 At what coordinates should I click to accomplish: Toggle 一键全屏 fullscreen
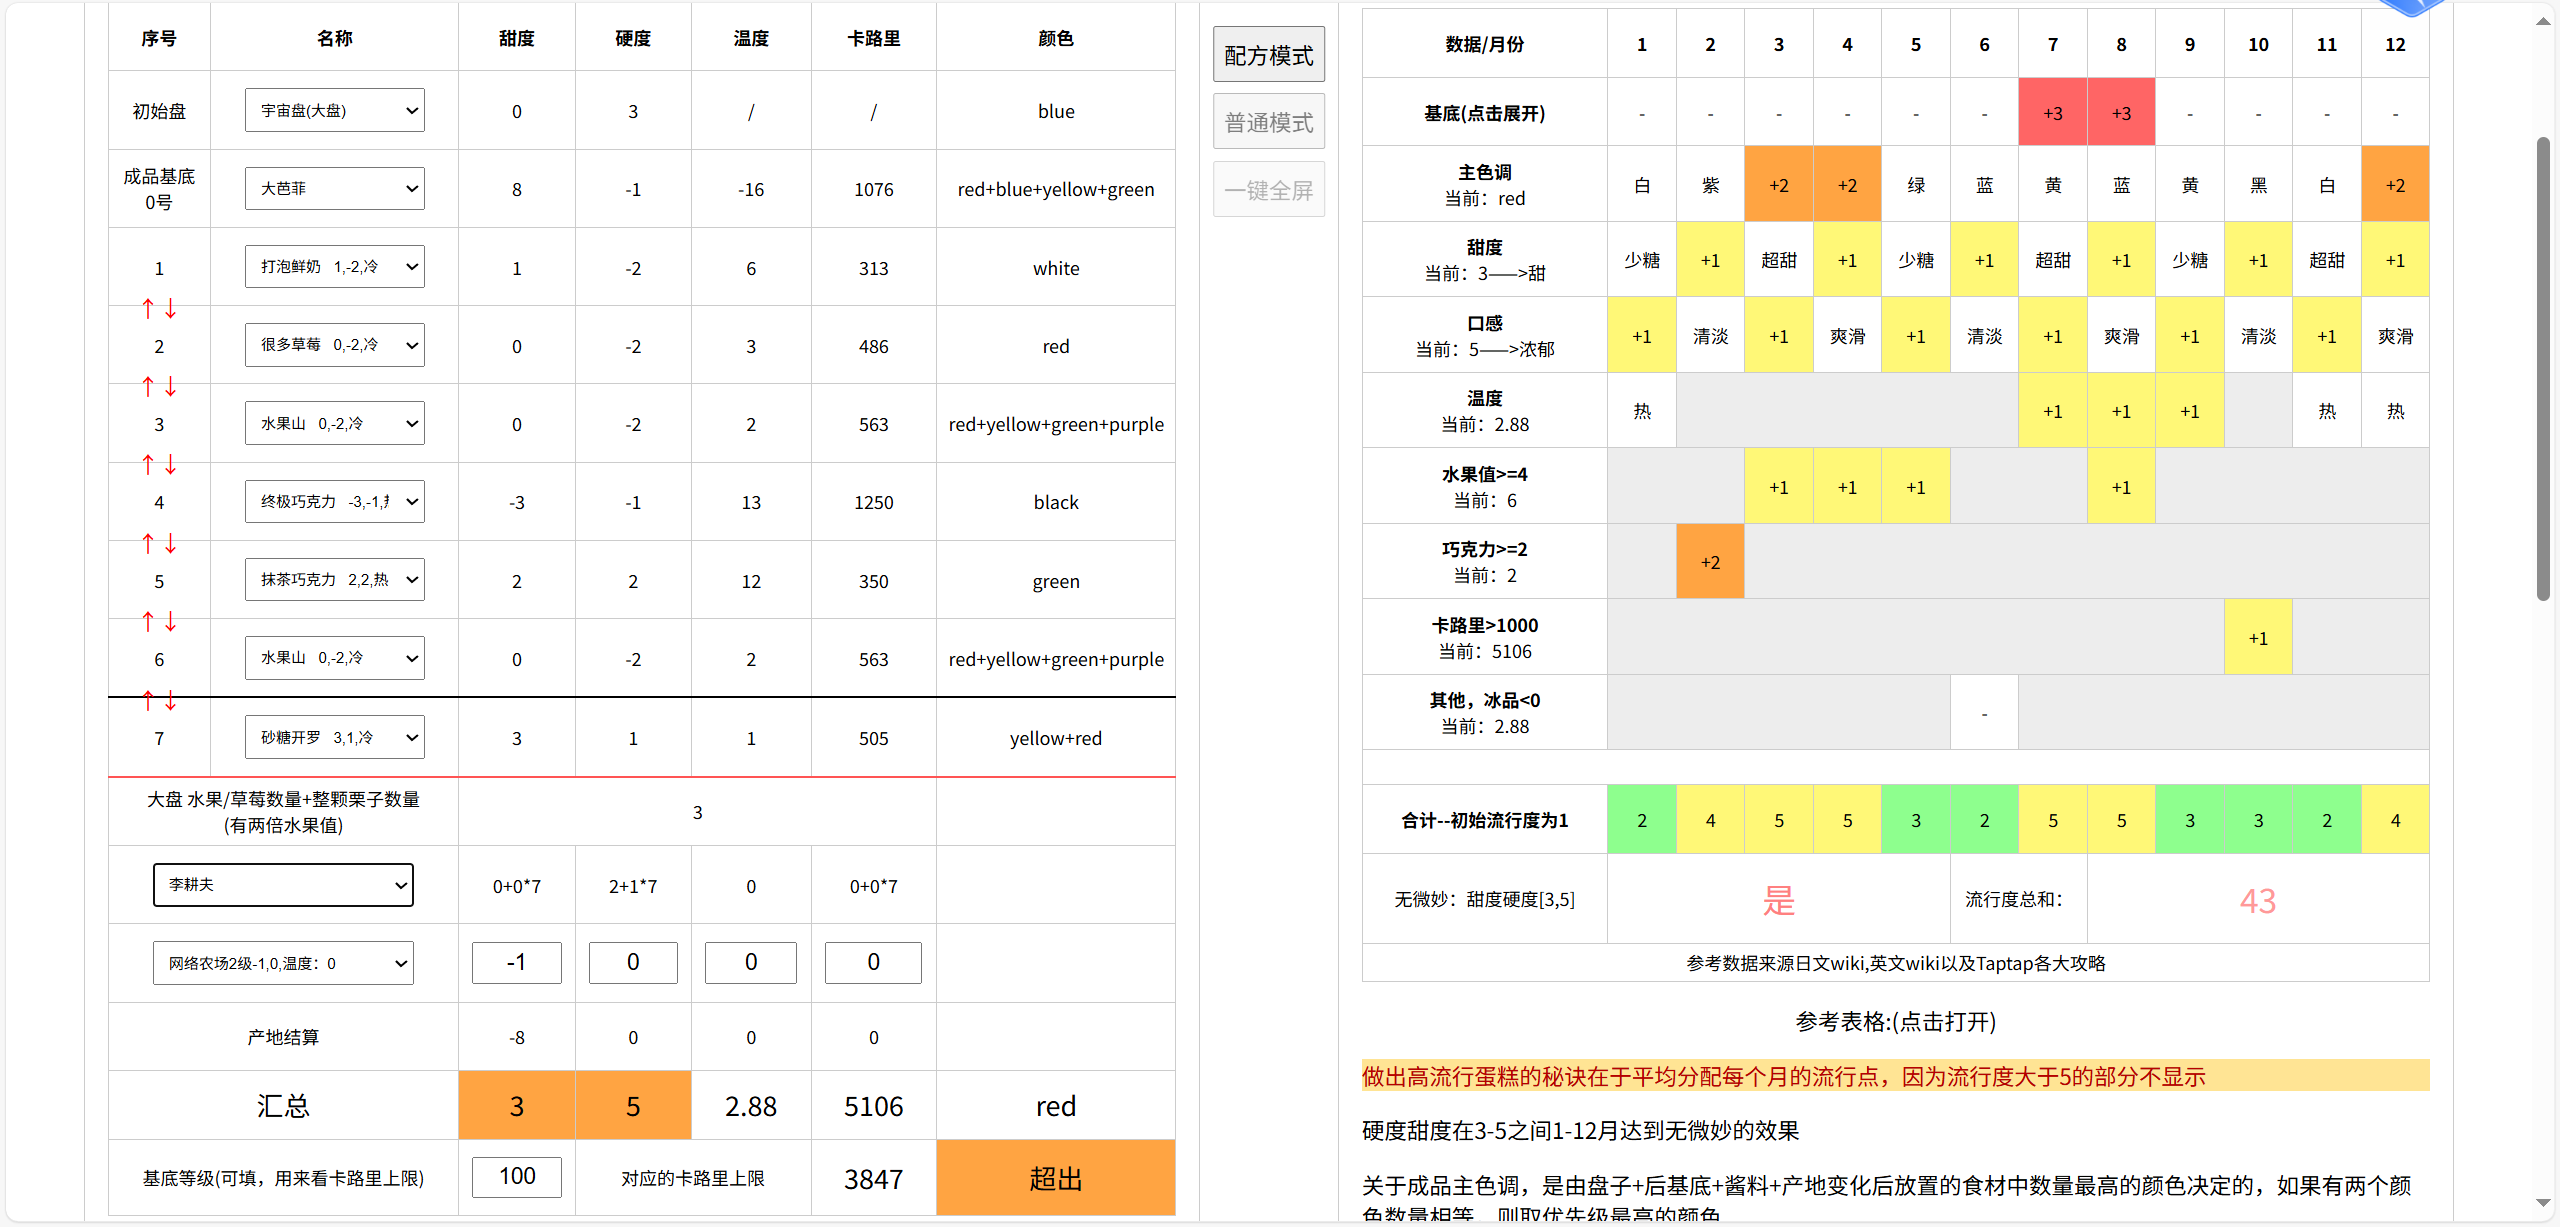[x=1268, y=190]
